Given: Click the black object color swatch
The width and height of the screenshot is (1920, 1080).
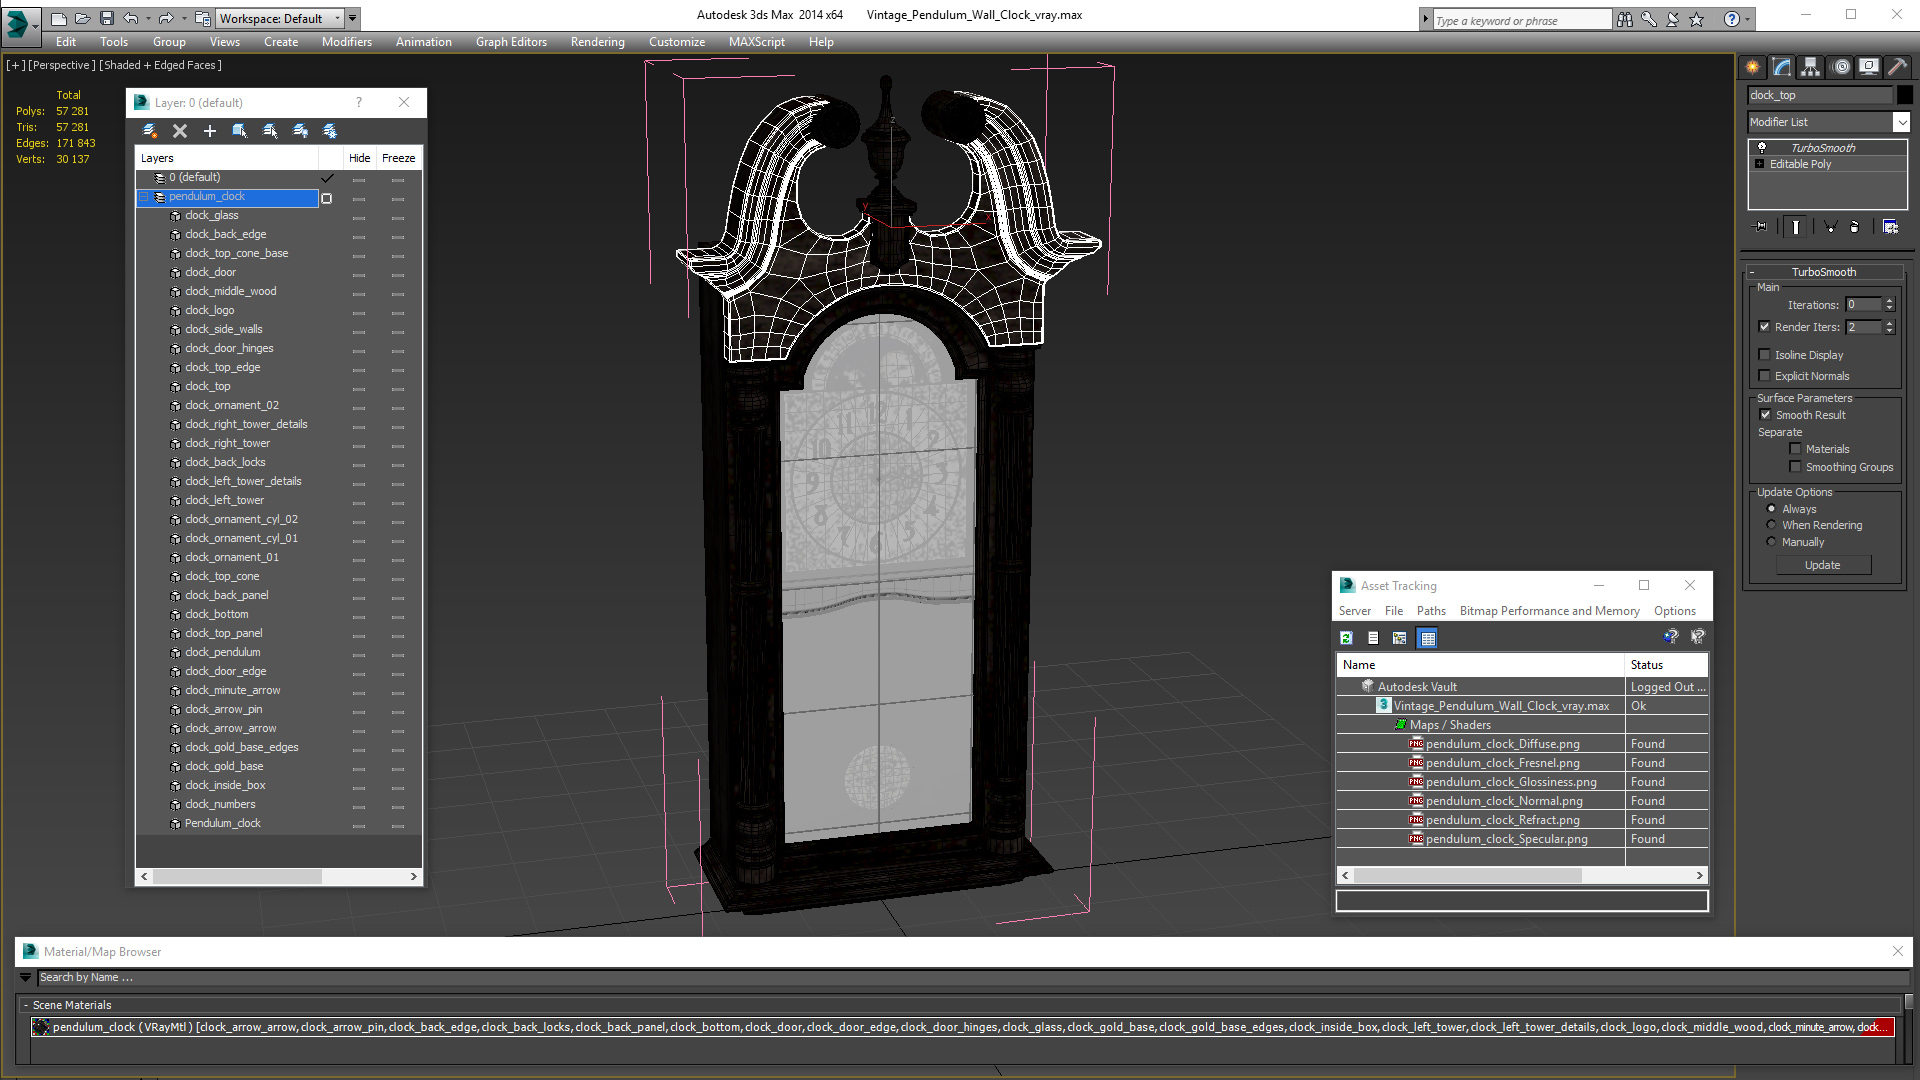Looking at the screenshot, I should point(1905,95).
